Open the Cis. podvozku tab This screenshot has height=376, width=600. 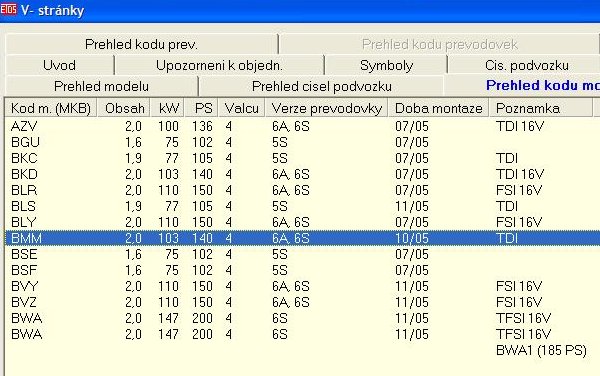coord(524,65)
